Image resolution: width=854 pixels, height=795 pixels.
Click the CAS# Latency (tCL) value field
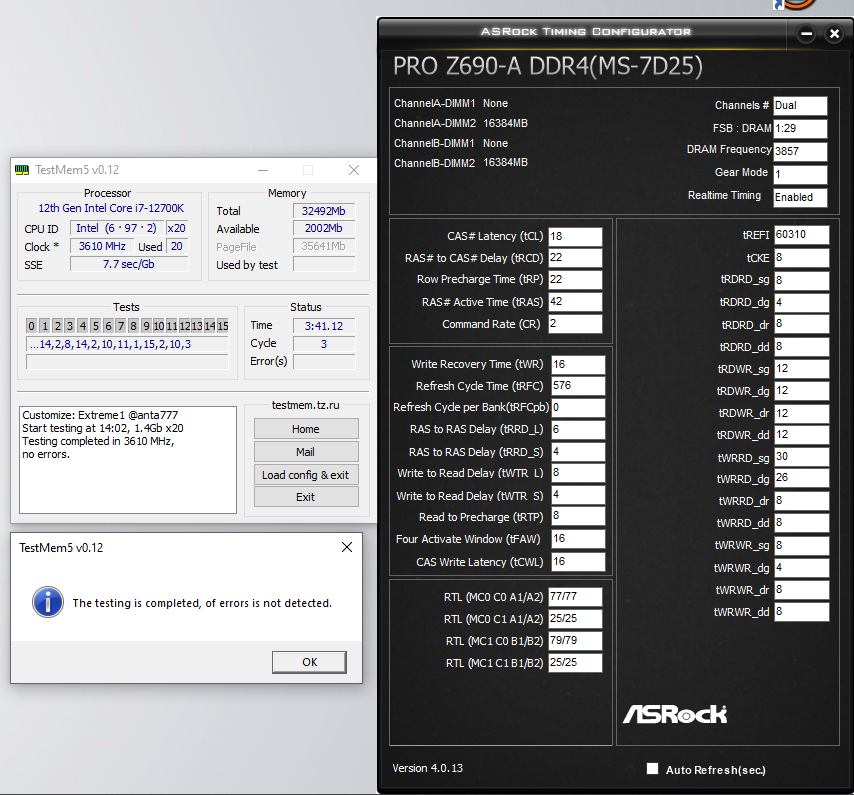pos(575,237)
